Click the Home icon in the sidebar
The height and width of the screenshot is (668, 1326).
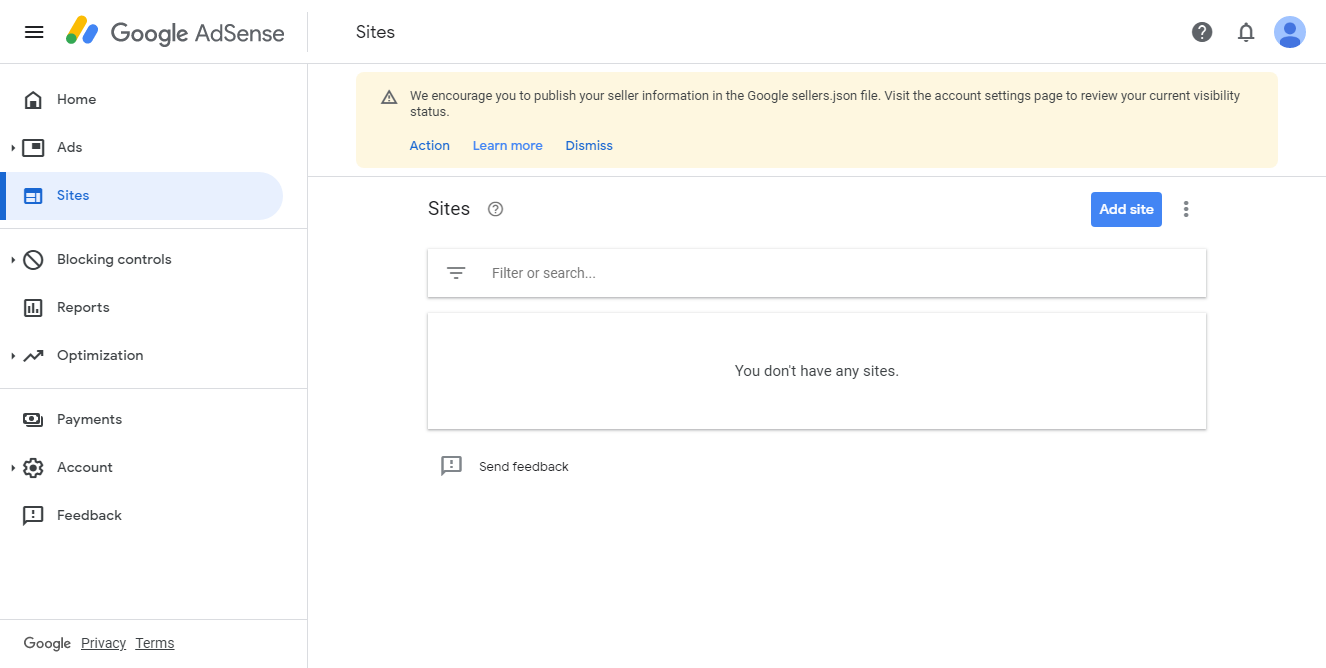coord(34,99)
